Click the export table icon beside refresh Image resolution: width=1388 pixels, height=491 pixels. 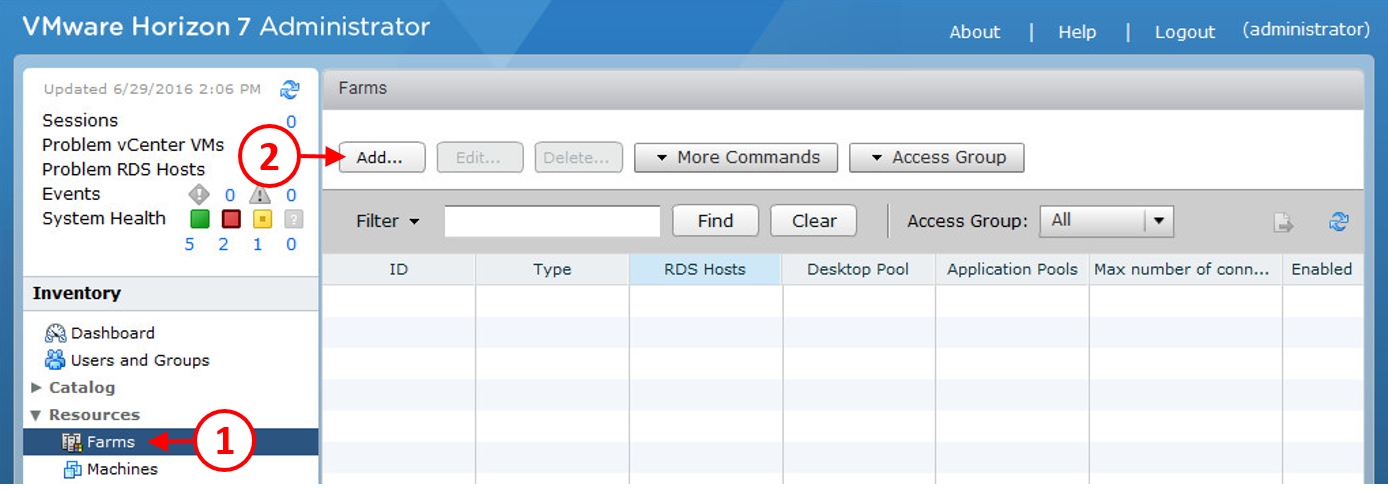point(1284,223)
